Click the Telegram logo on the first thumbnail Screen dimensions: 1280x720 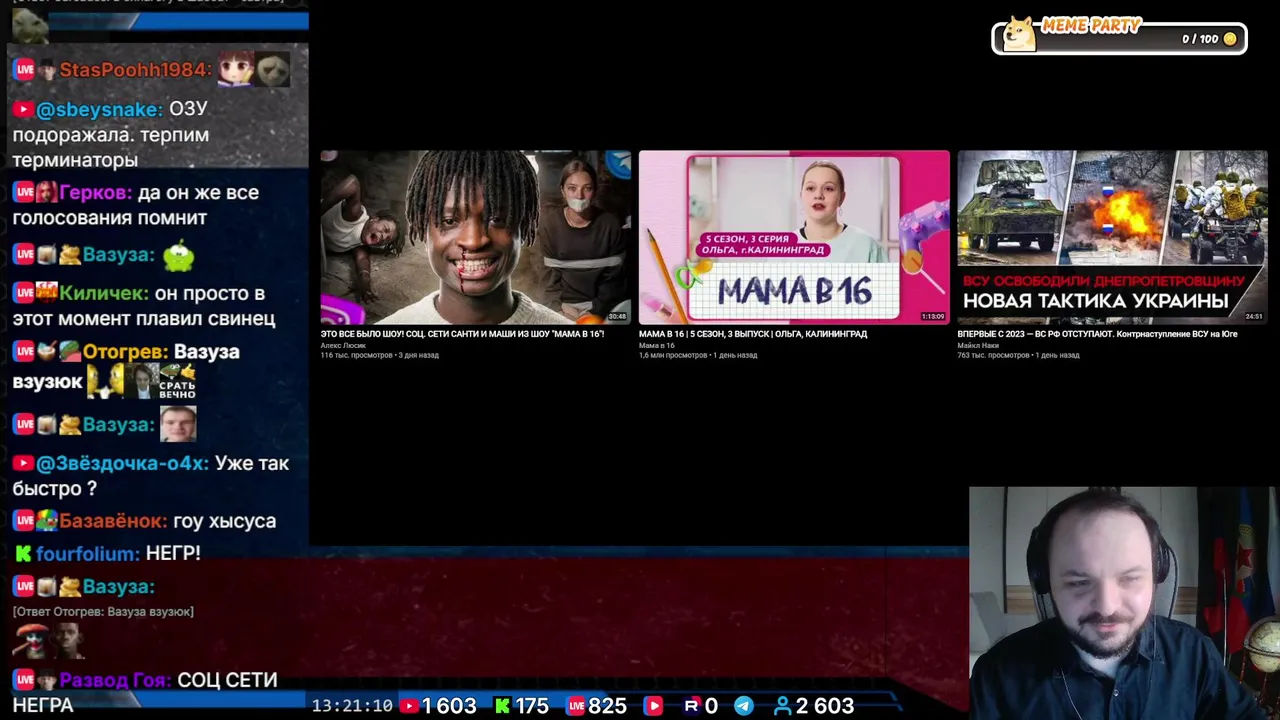pyautogui.click(x=619, y=164)
